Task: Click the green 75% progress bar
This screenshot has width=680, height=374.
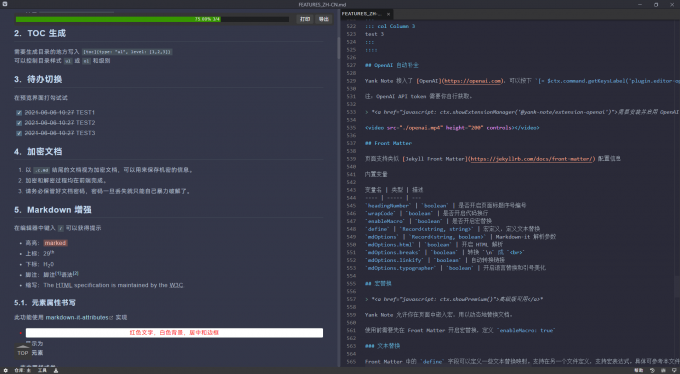Action: (x=118, y=19)
